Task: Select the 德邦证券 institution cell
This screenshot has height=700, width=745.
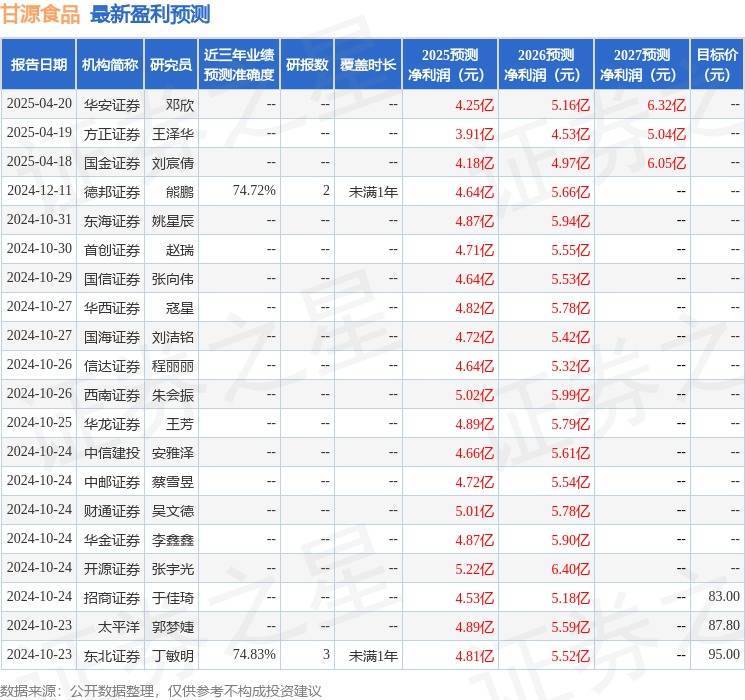Action: pos(112,192)
